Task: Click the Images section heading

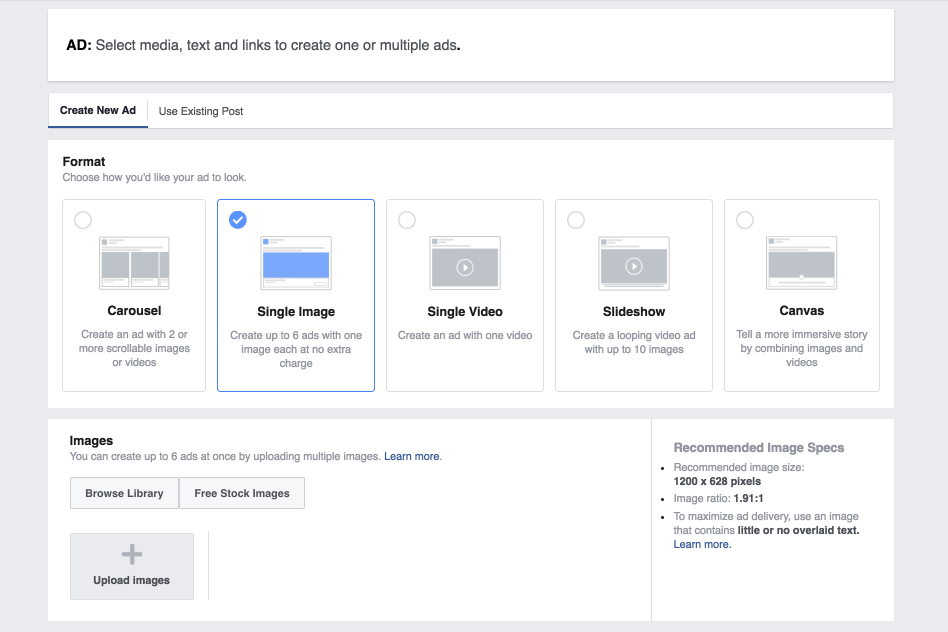Action: pos(91,440)
